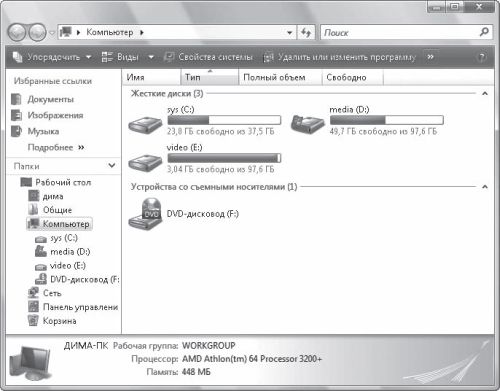Click the AMD Athlon processor text

click(252, 359)
